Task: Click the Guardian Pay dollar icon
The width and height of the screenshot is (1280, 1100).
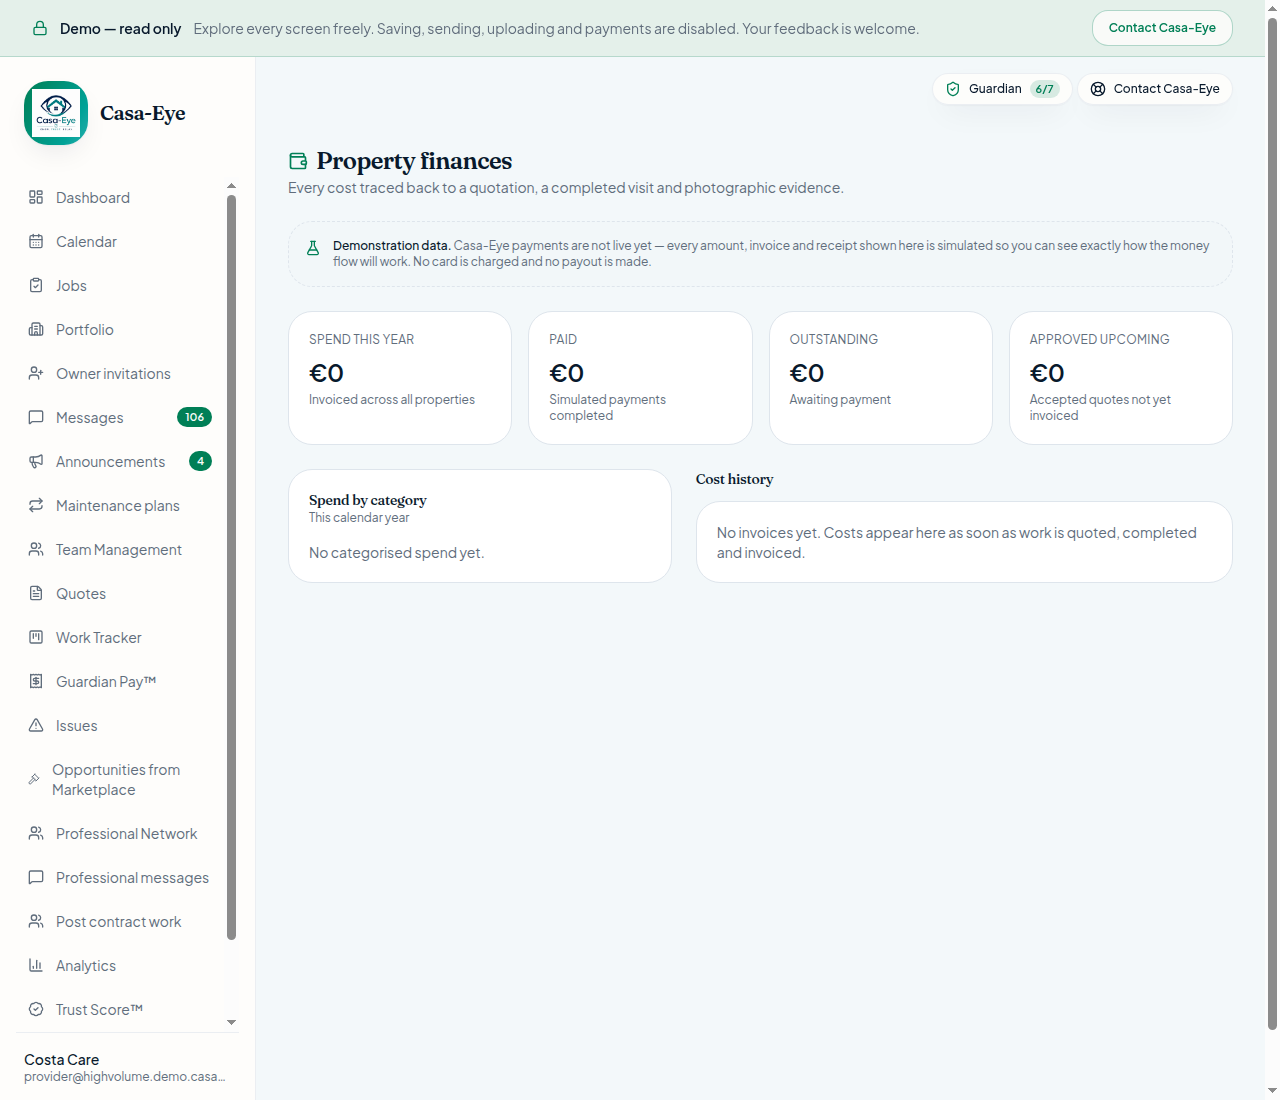Action: 36,681
